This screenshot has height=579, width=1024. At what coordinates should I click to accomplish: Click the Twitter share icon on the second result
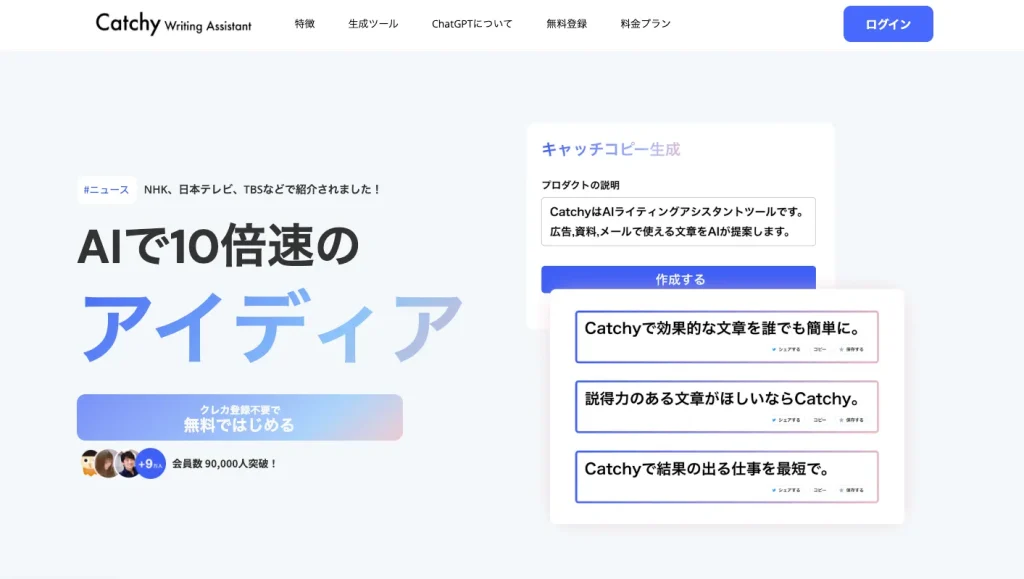(x=775, y=420)
